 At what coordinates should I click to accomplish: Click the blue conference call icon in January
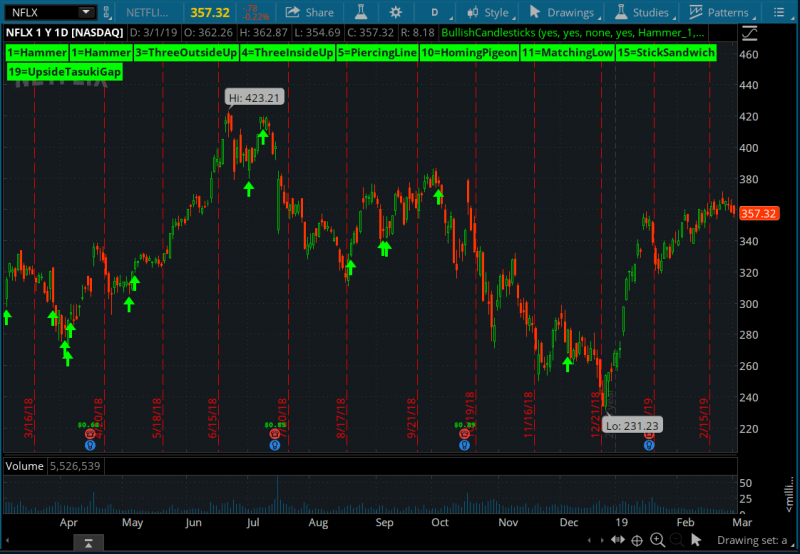(648, 445)
